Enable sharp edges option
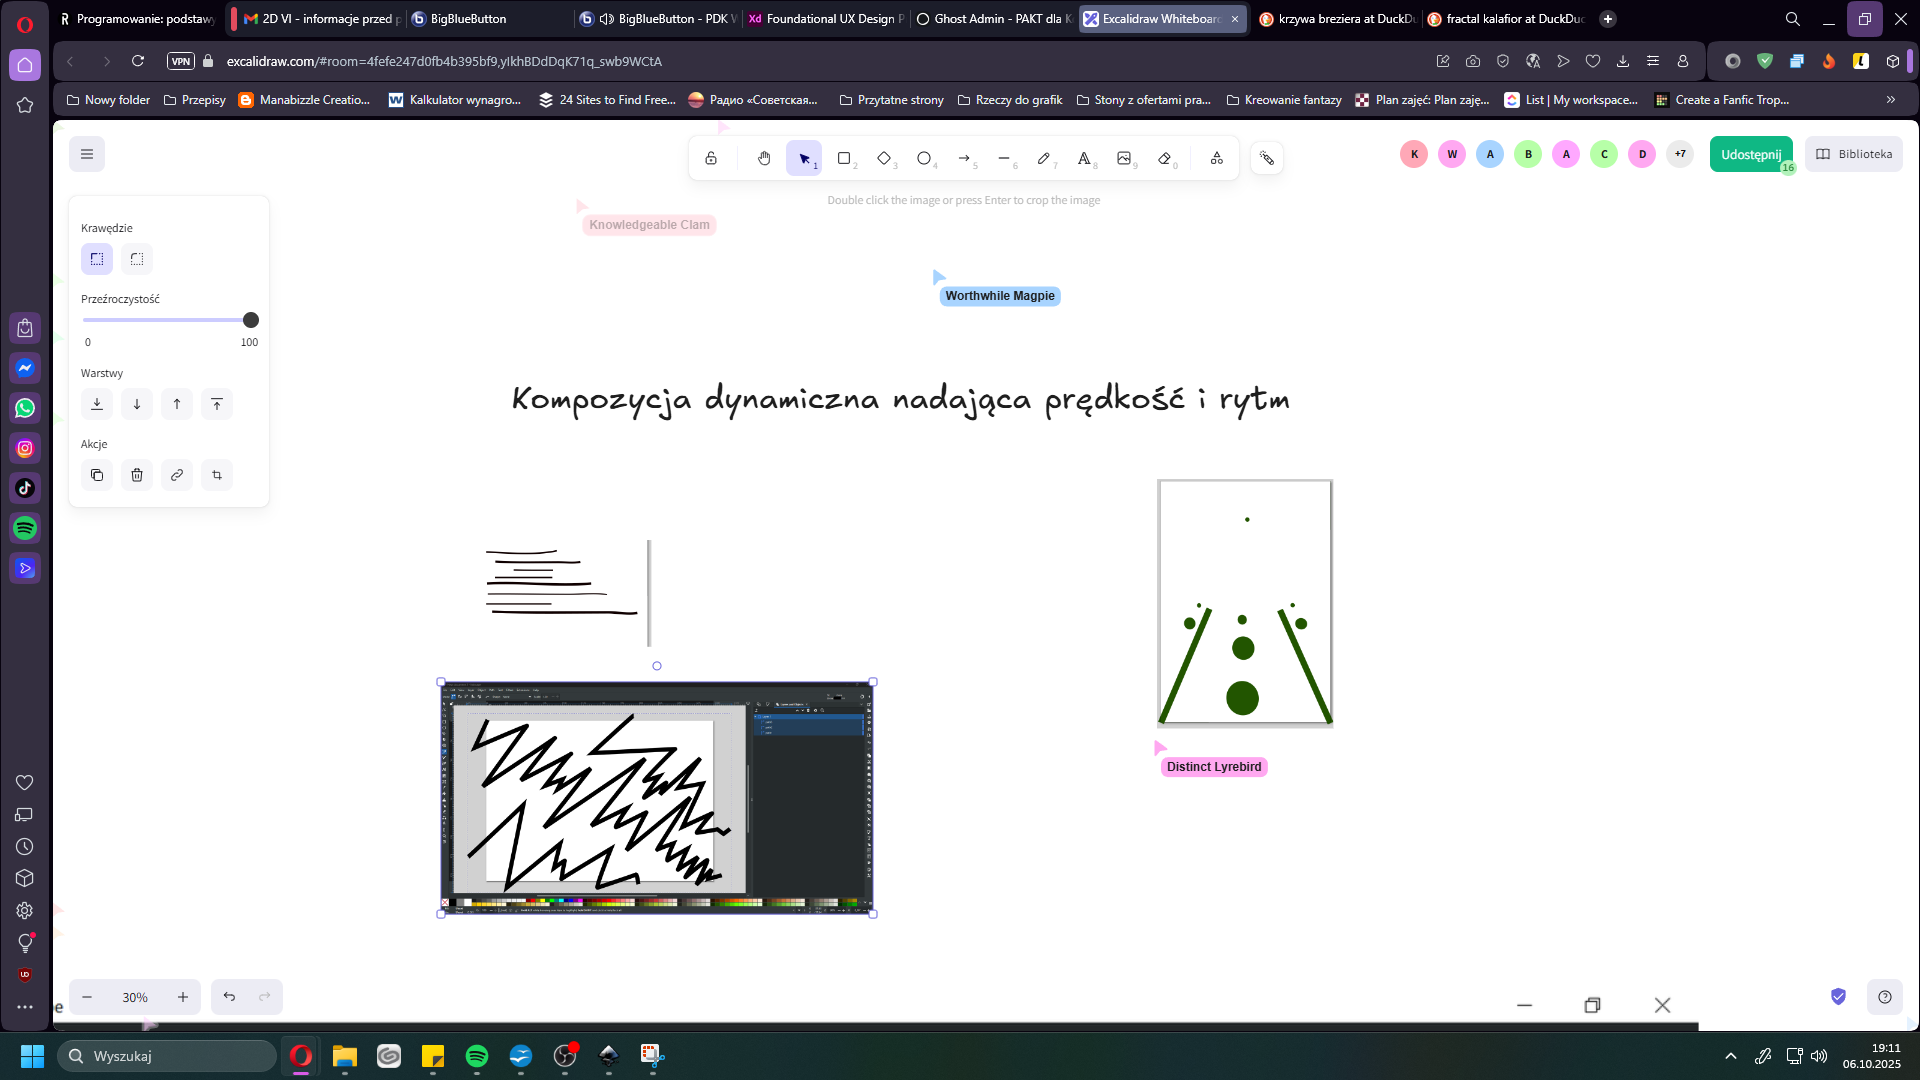 (97, 259)
